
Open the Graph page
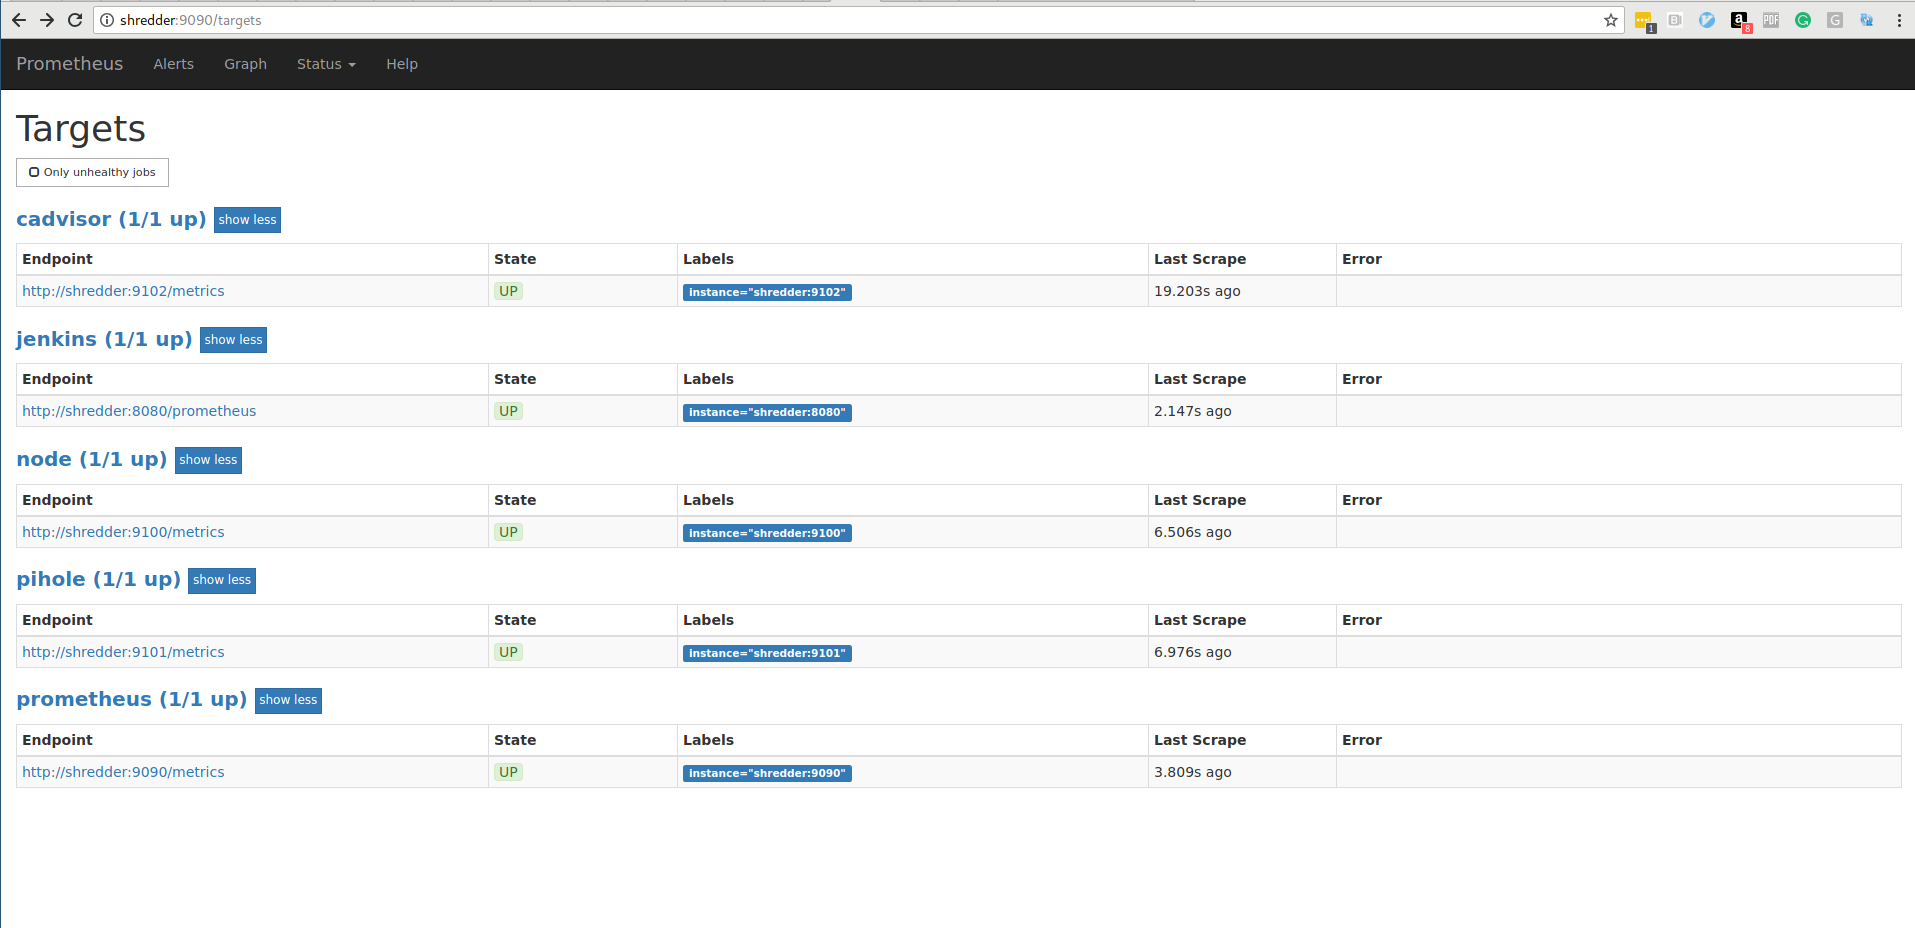(245, 64)
